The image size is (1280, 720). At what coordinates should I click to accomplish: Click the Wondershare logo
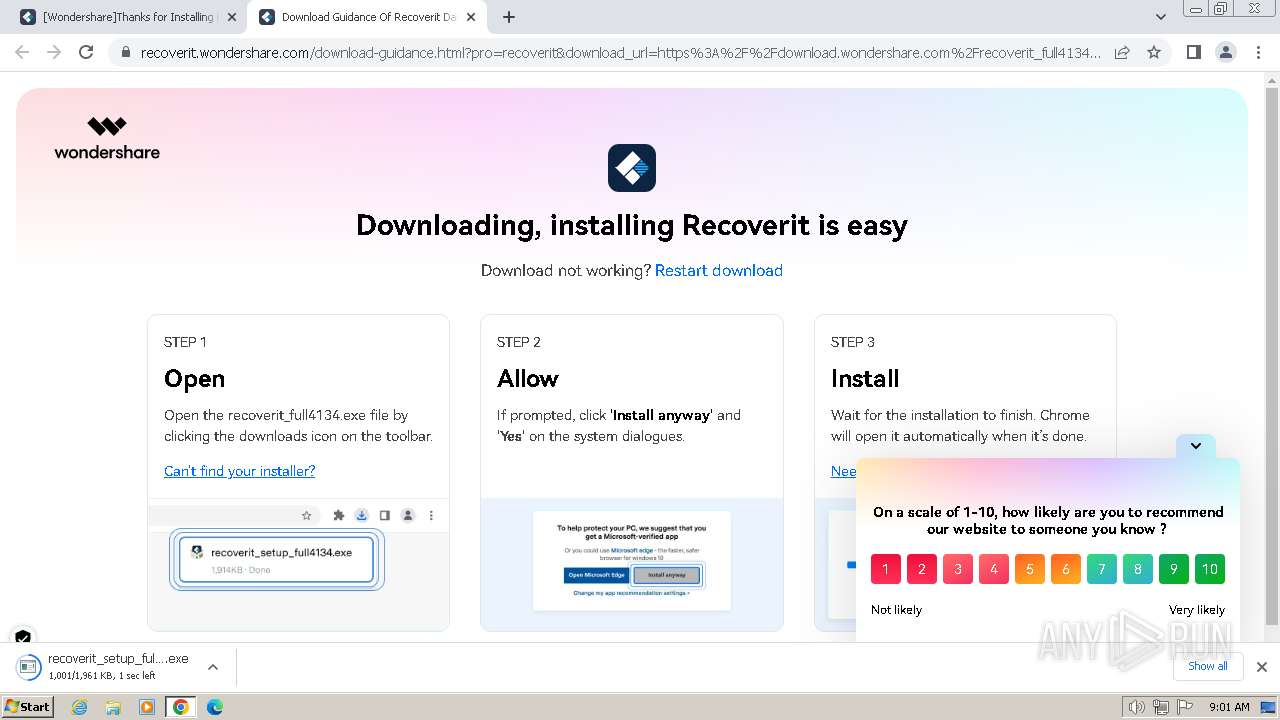pyautogui.click(x=107, y=138)
